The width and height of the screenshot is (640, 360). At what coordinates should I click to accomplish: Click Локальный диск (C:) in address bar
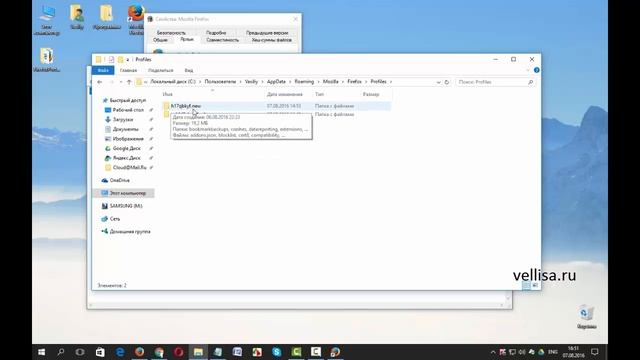point(173,82)
